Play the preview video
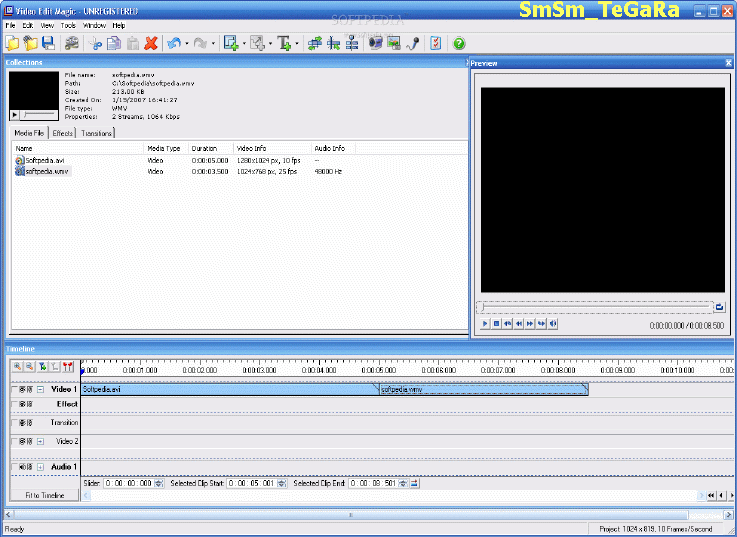737x537 pixels. point(485,324)
